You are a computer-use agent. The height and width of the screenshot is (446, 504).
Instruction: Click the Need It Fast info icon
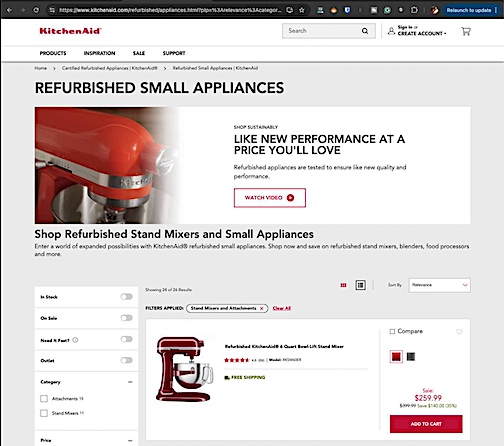(75, 340)
